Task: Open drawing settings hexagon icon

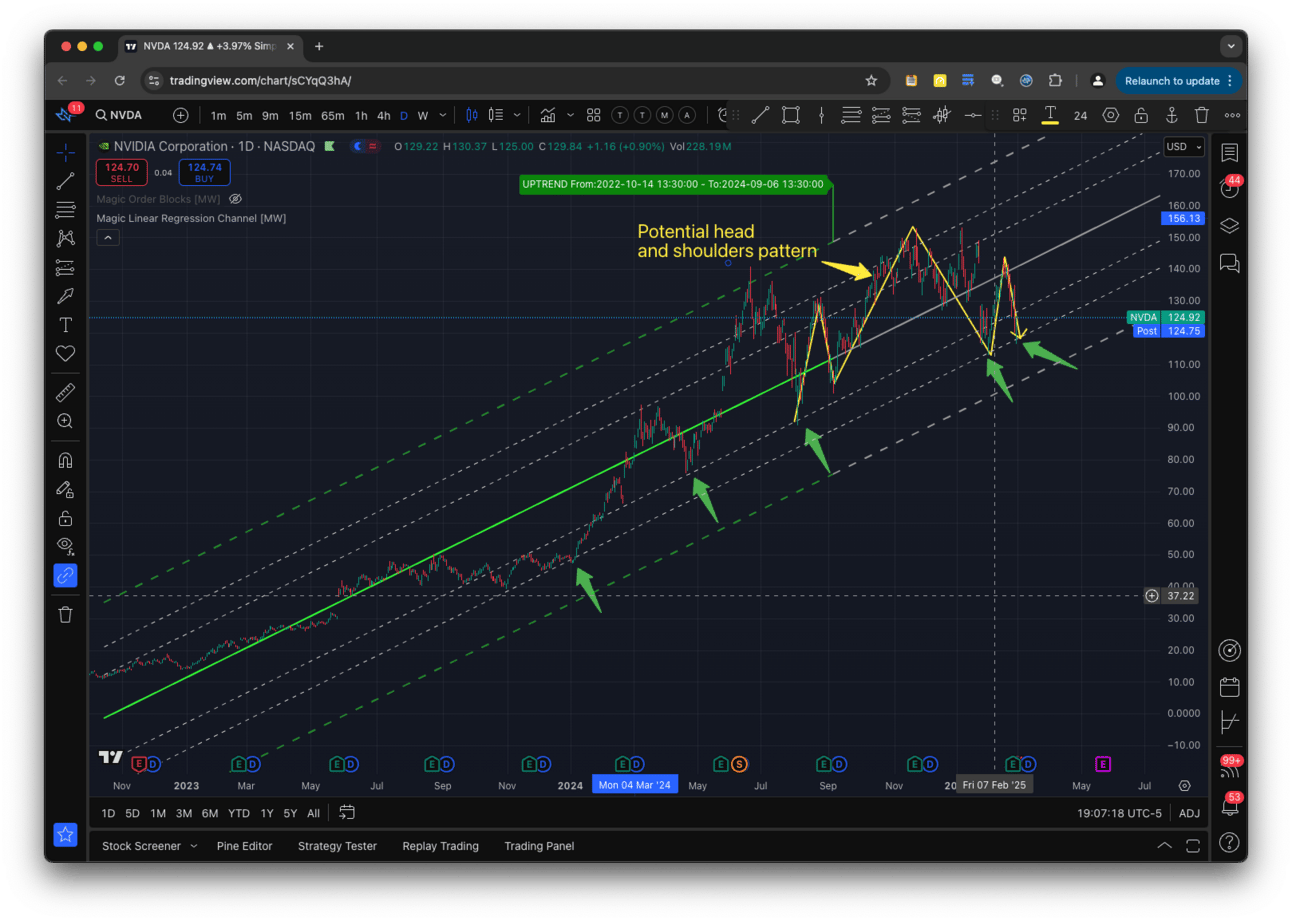Action: pos(1111,115)
